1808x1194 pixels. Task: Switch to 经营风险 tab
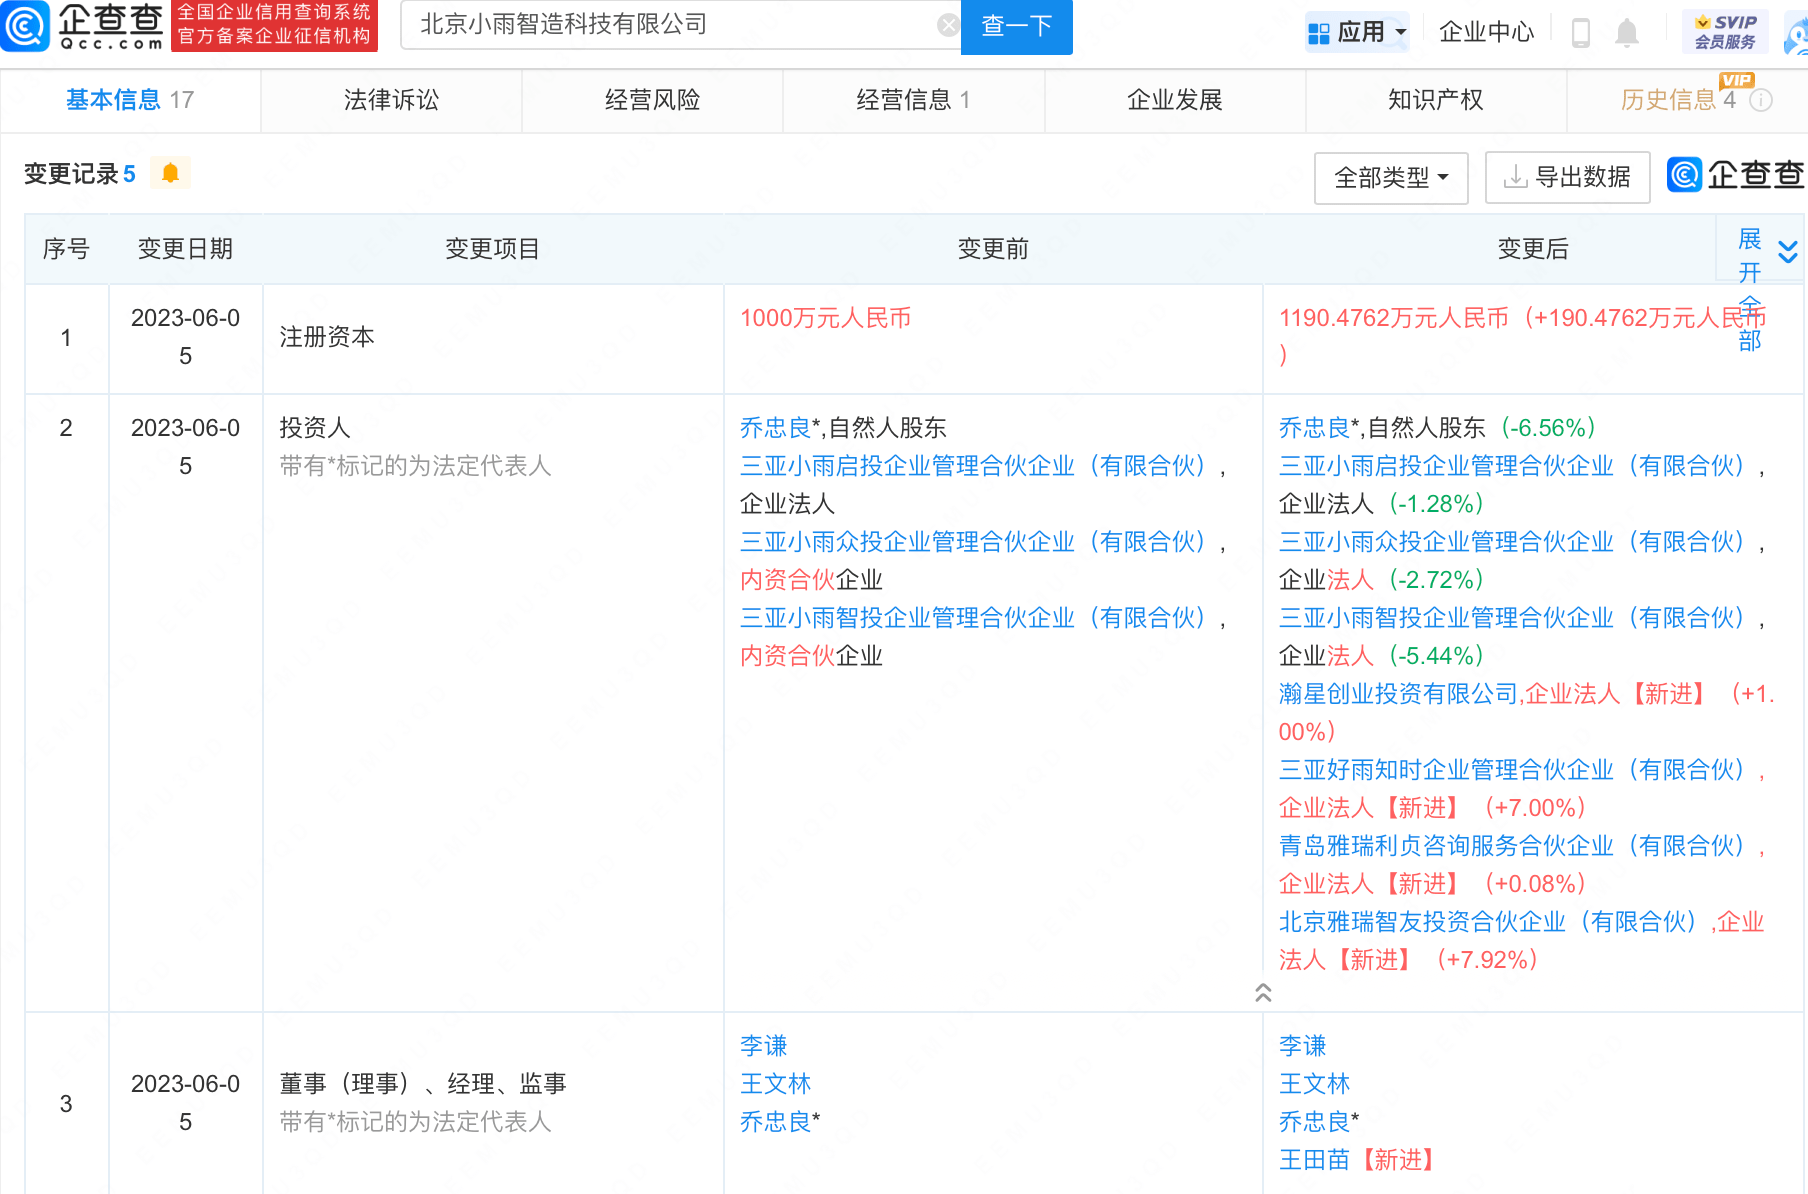652,100
